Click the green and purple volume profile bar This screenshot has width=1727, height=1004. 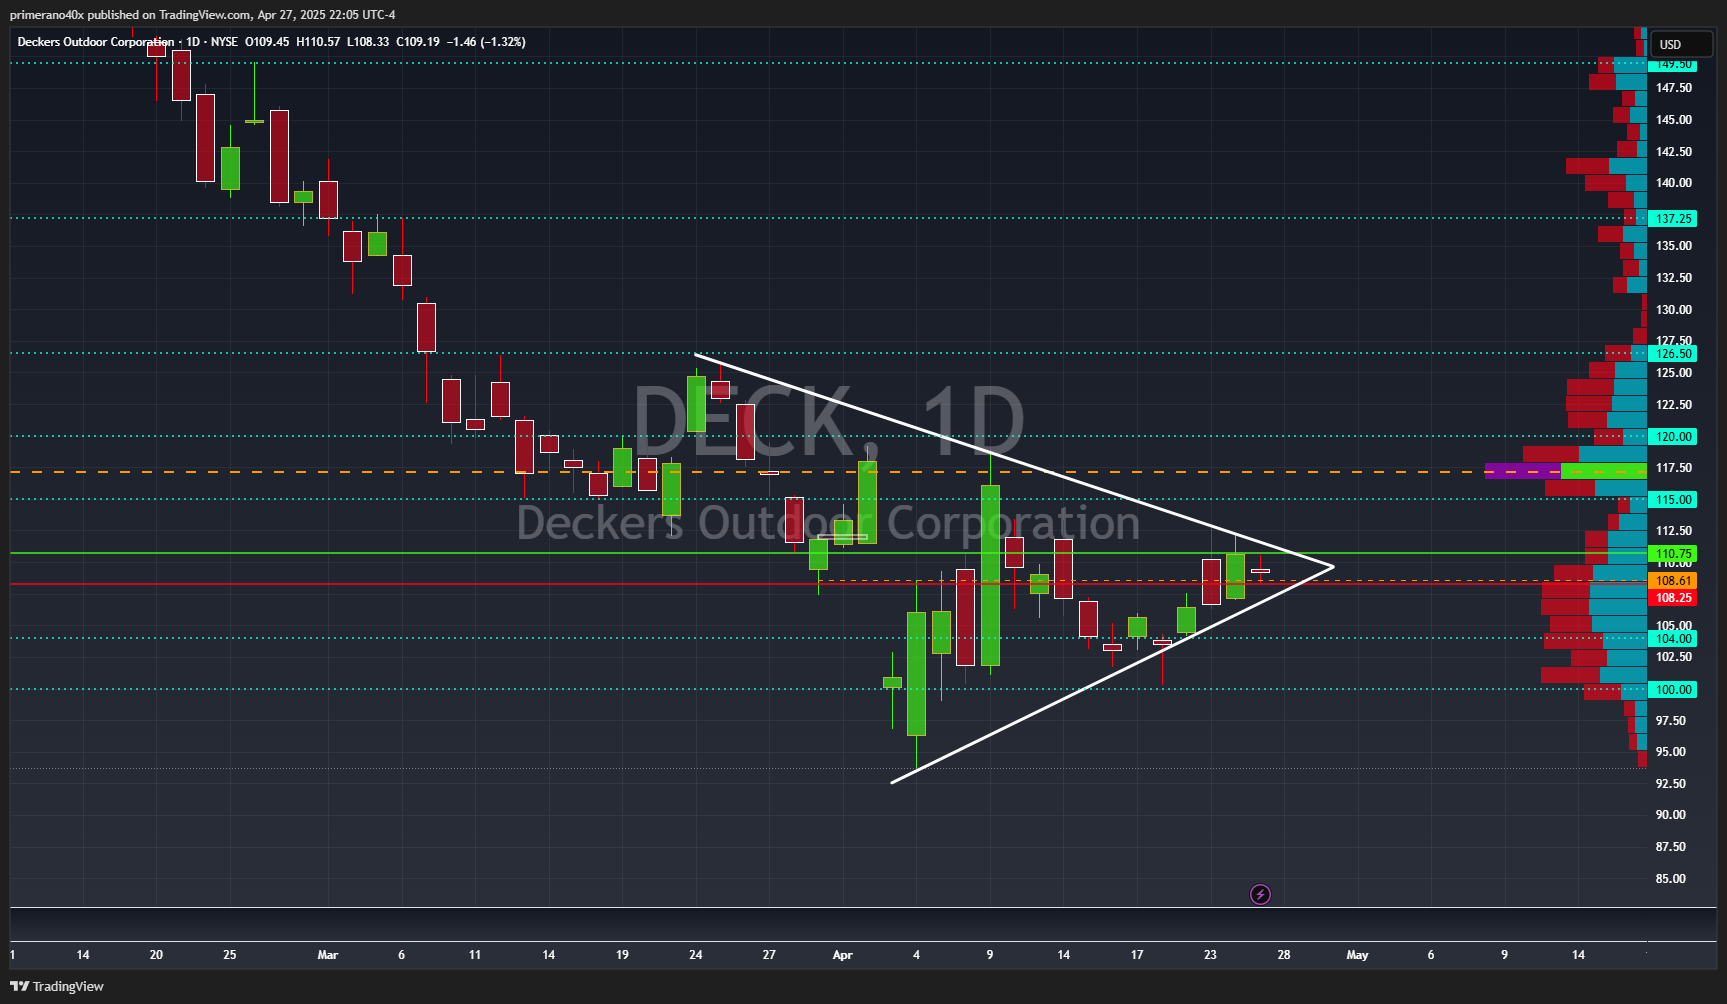pyautogui.click(x=1566, y=471)
